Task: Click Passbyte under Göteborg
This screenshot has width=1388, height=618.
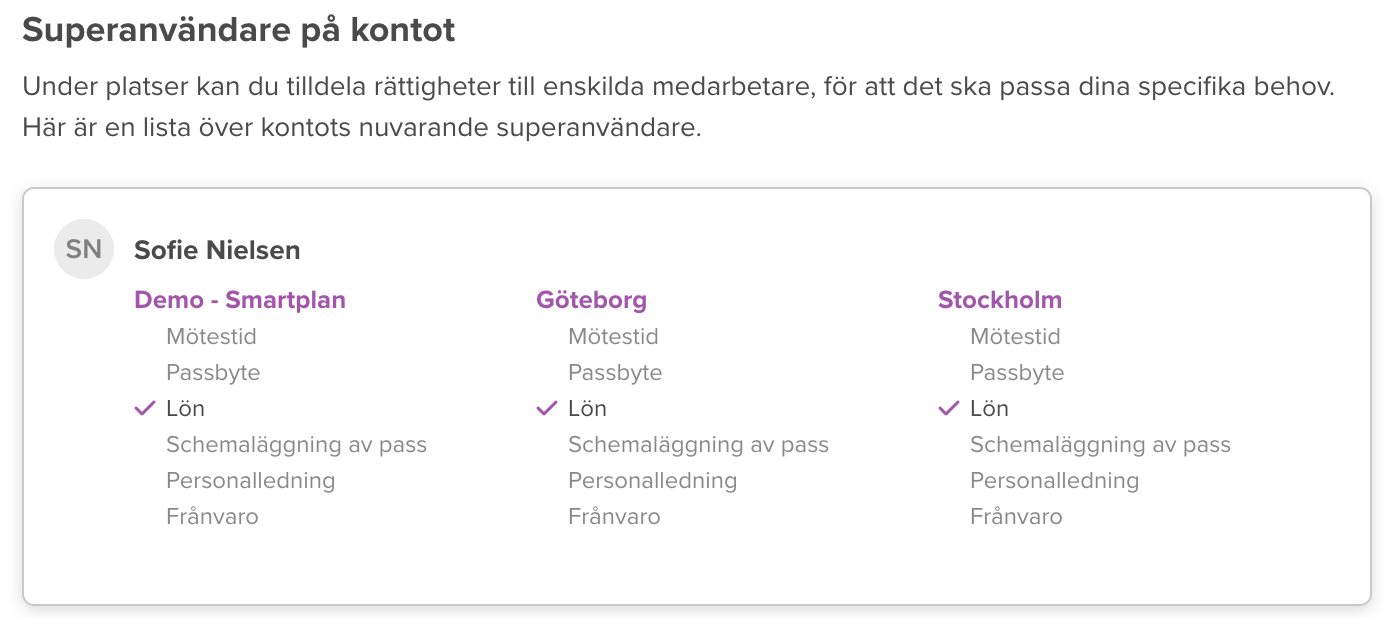Action: pyautogui.click(x=615, y=373)
